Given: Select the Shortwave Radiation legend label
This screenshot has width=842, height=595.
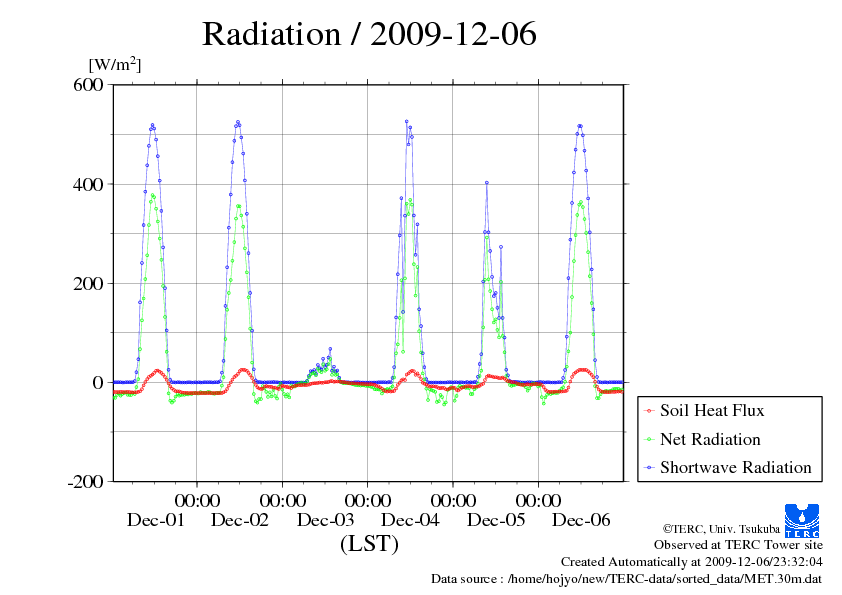Looking at the screenshot, I should click(735, 467).
